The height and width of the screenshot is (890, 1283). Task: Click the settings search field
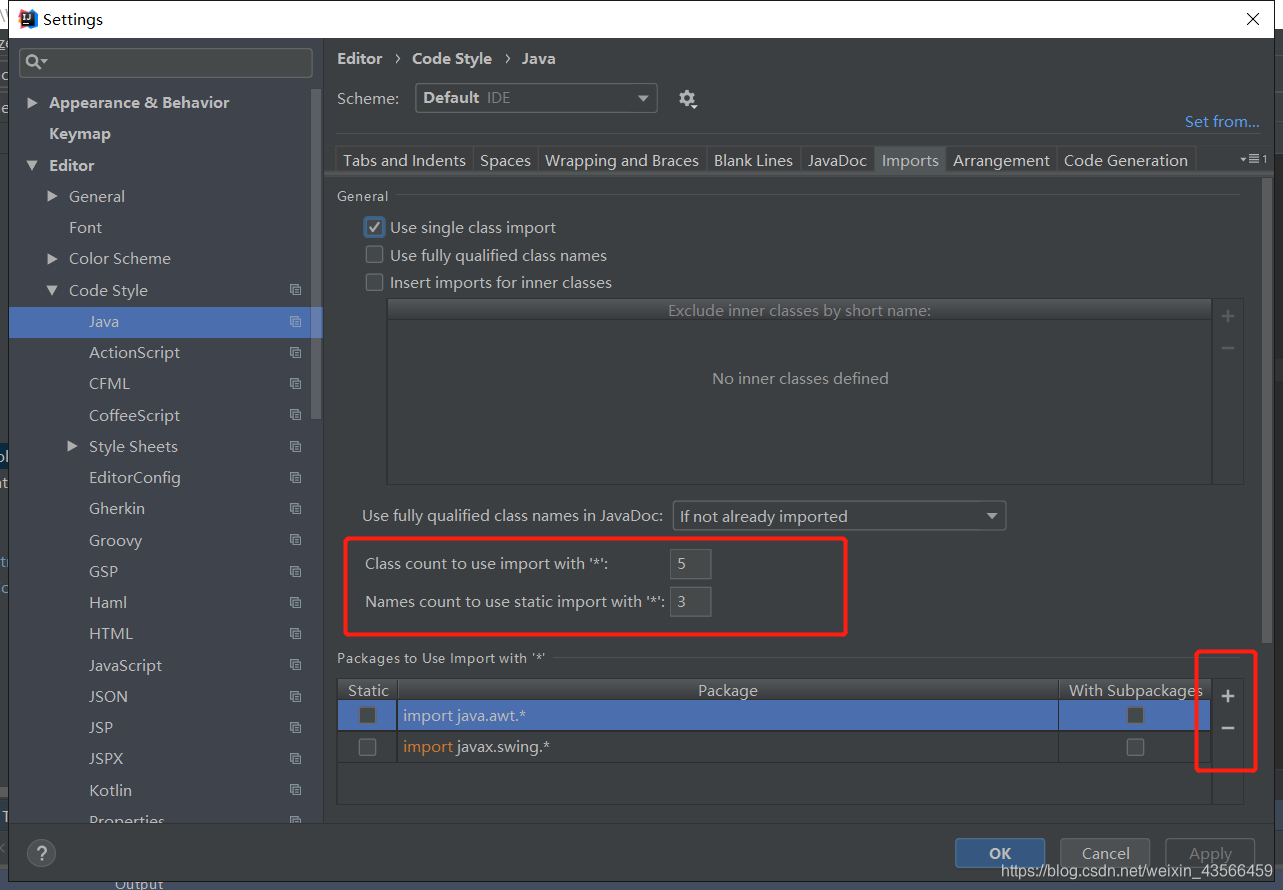click(x=166, y=63)
